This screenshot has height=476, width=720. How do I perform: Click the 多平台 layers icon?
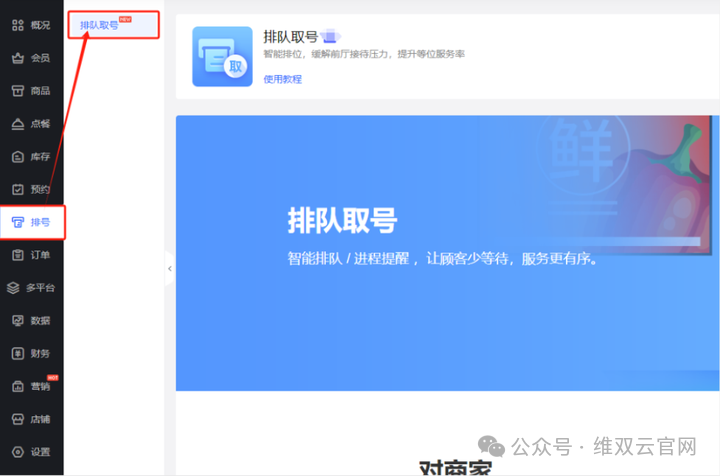point(13,288)
